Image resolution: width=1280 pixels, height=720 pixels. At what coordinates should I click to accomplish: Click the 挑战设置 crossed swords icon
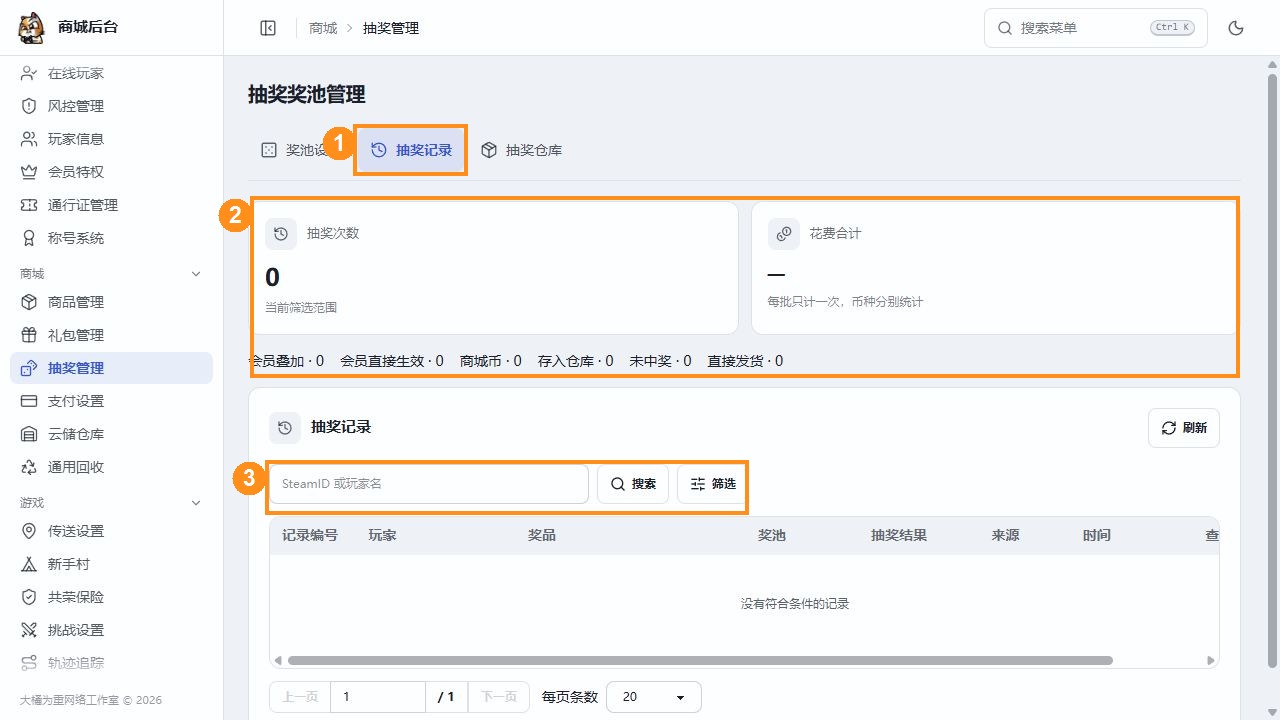(29, 630)
